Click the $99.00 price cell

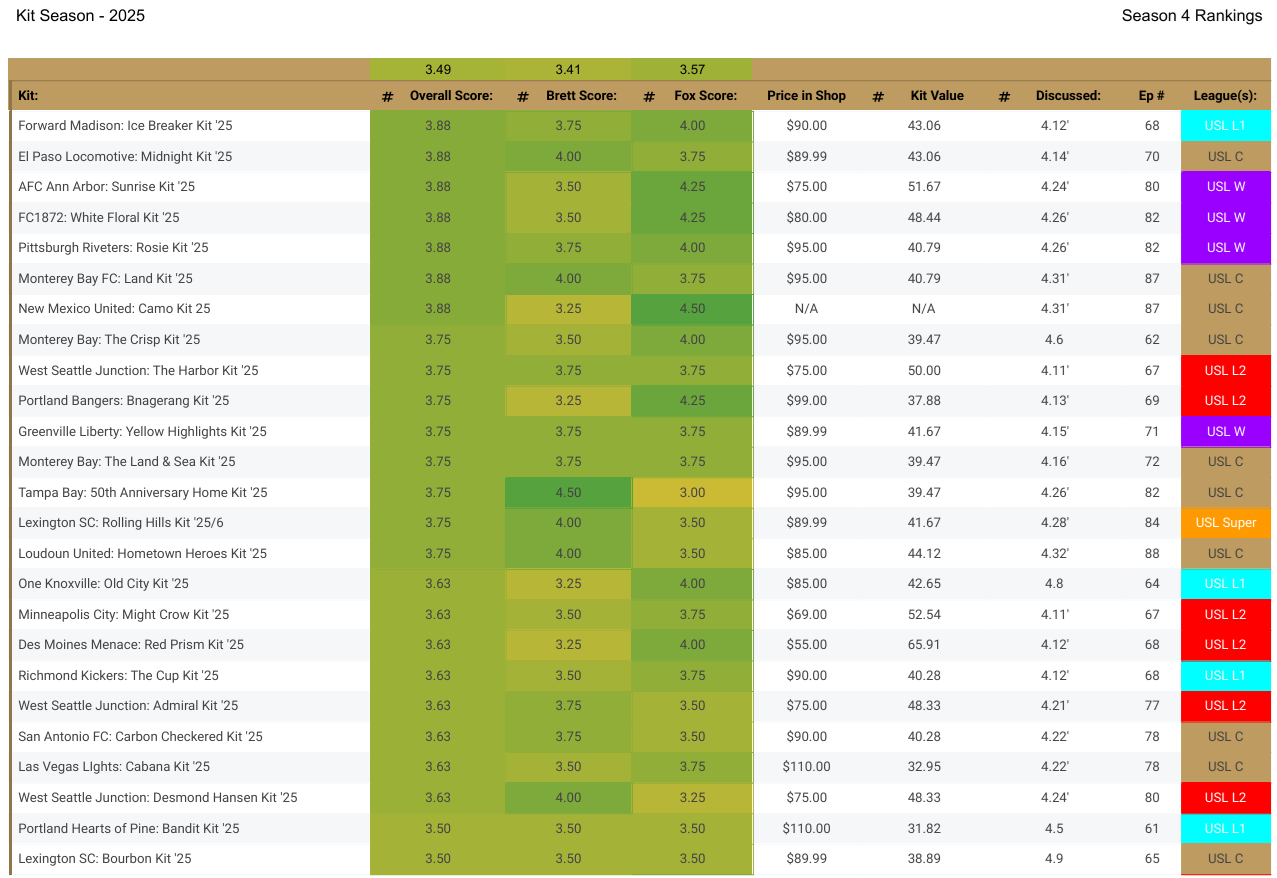[807, 401]
